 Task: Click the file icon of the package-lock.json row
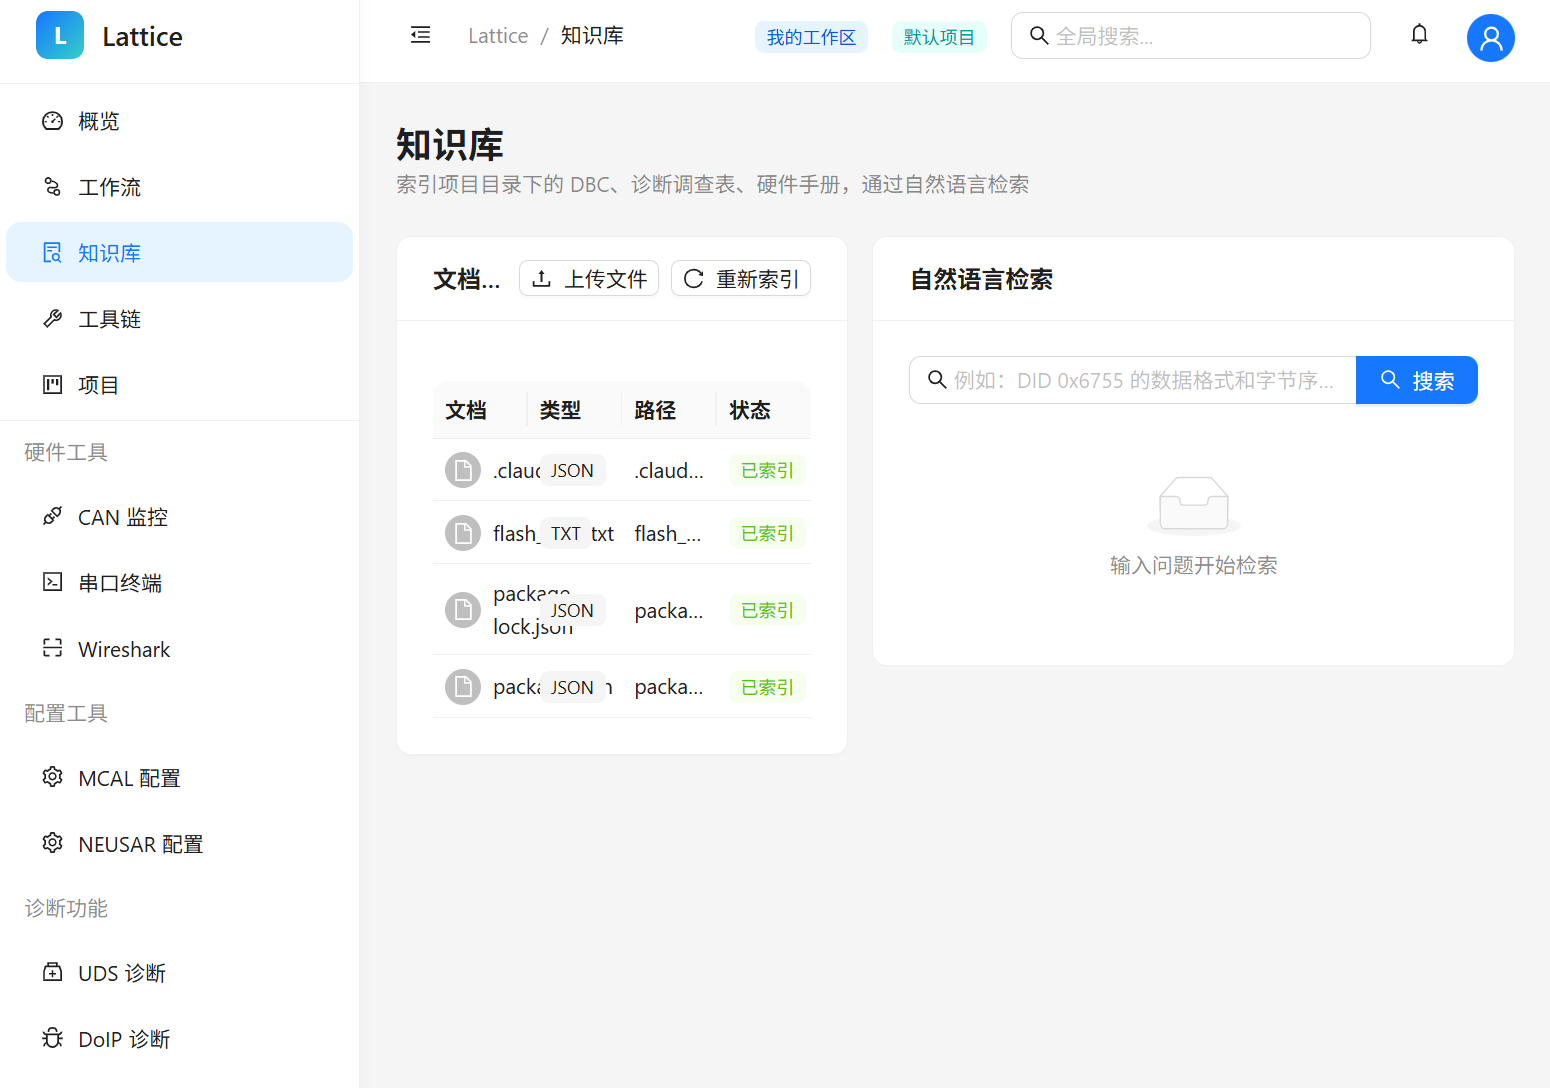click(463, 610)
